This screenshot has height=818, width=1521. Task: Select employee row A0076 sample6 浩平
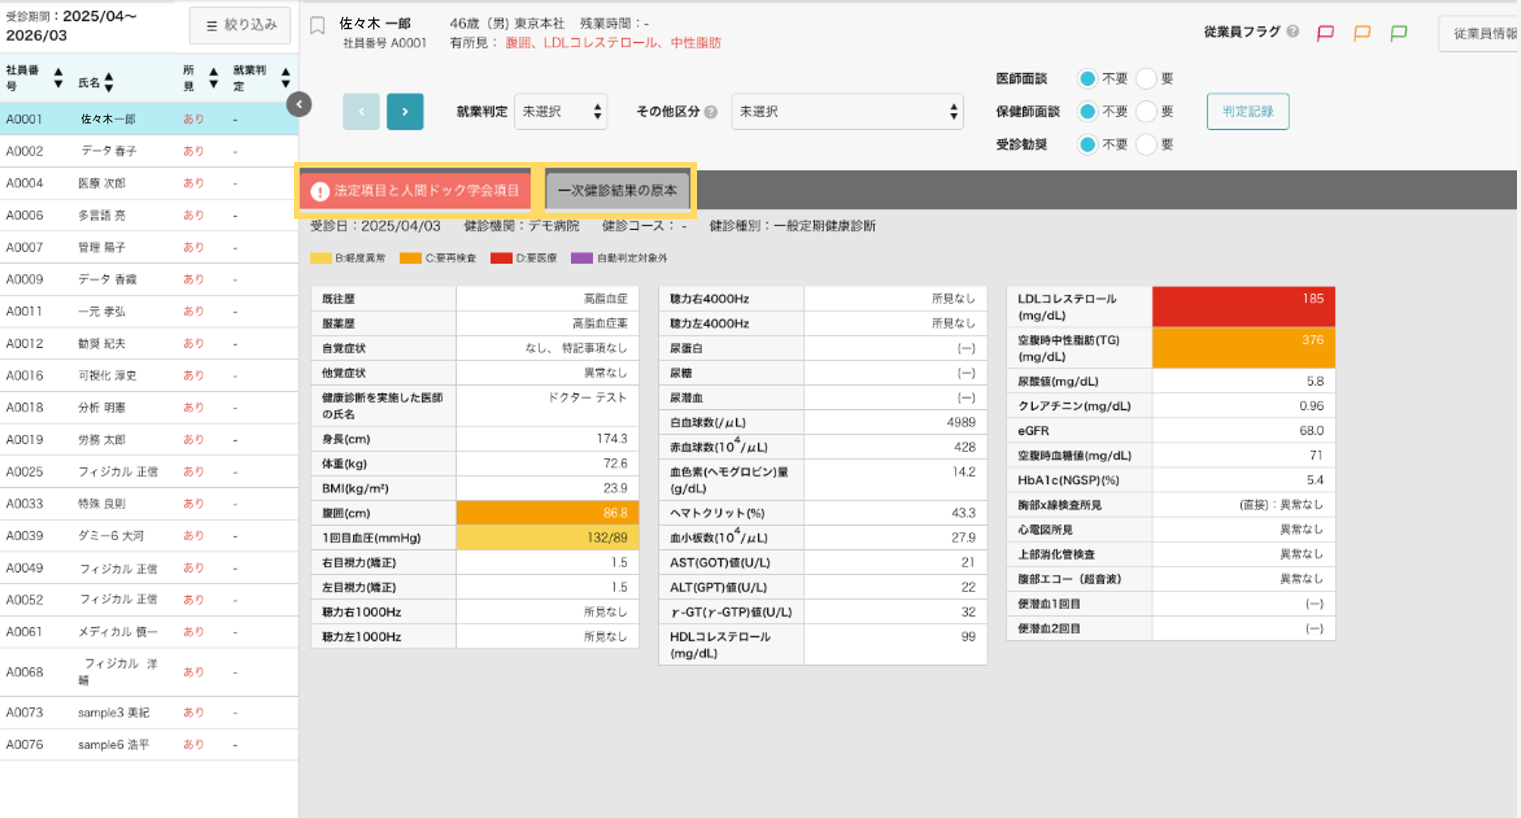[149, 744]
